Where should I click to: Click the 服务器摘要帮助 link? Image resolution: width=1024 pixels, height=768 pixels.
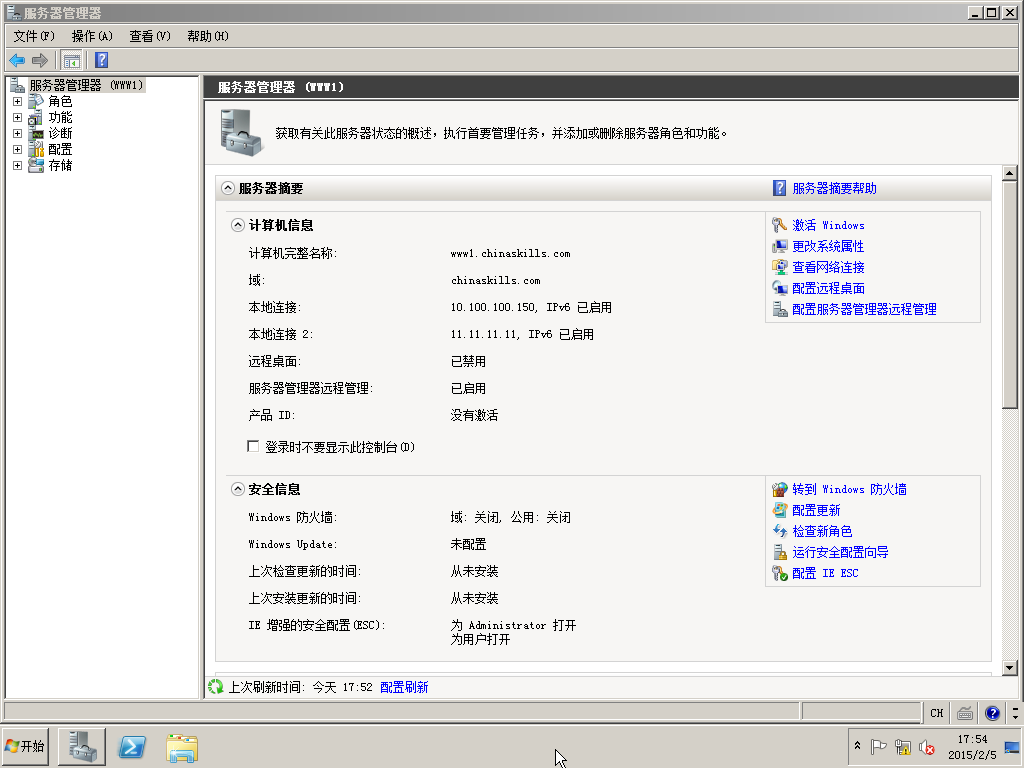pos(834,188)
